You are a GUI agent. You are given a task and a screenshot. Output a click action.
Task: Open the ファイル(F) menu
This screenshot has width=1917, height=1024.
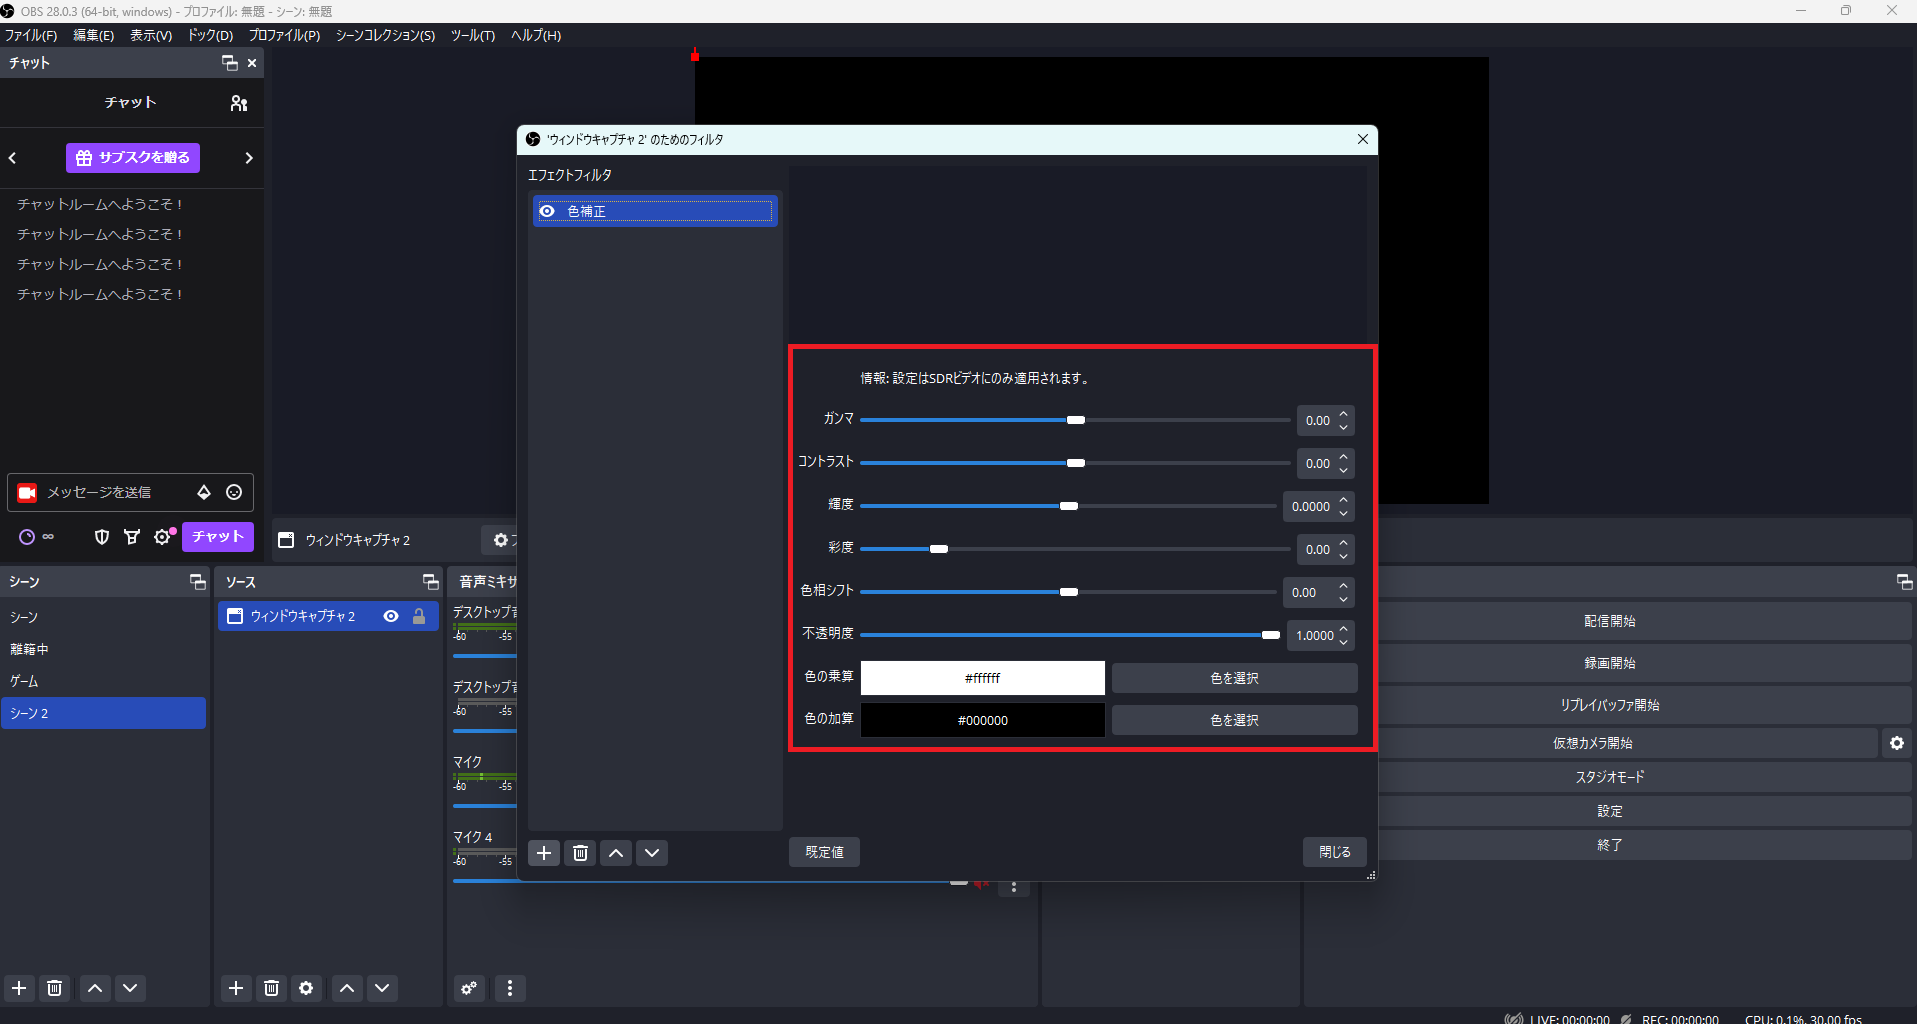(31, 35)
